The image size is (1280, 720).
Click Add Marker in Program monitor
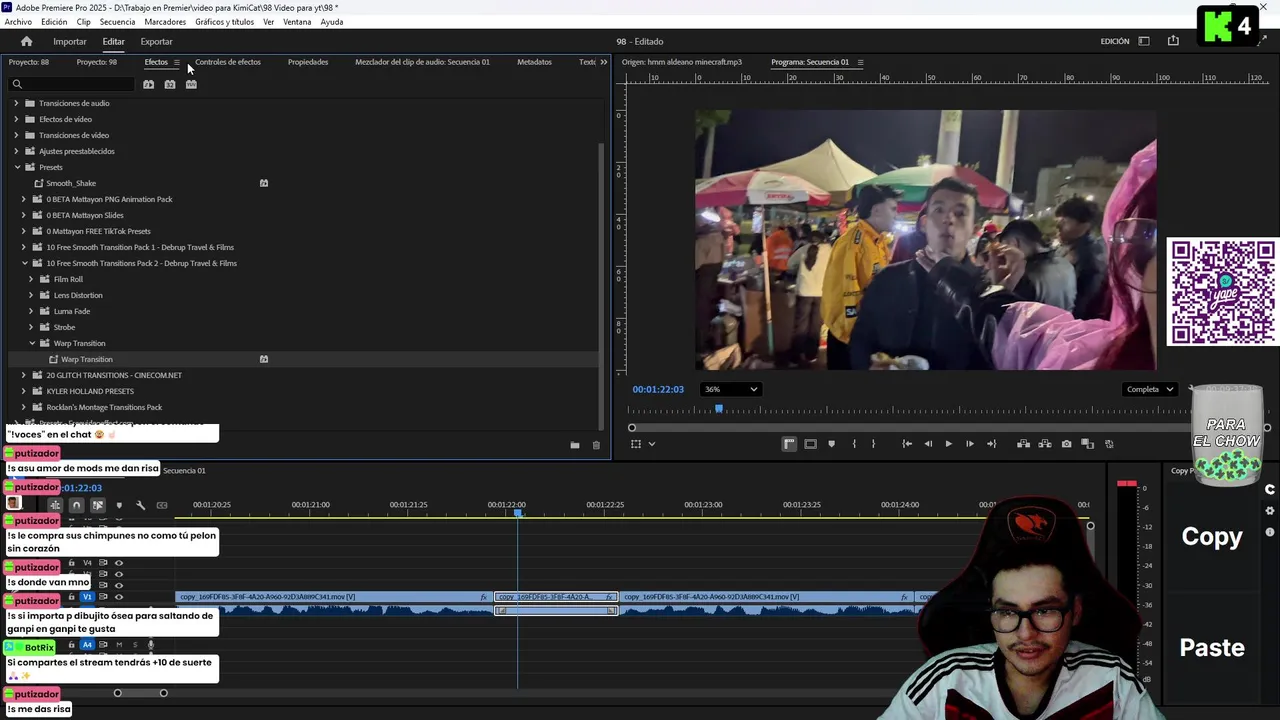pos(831,444)
